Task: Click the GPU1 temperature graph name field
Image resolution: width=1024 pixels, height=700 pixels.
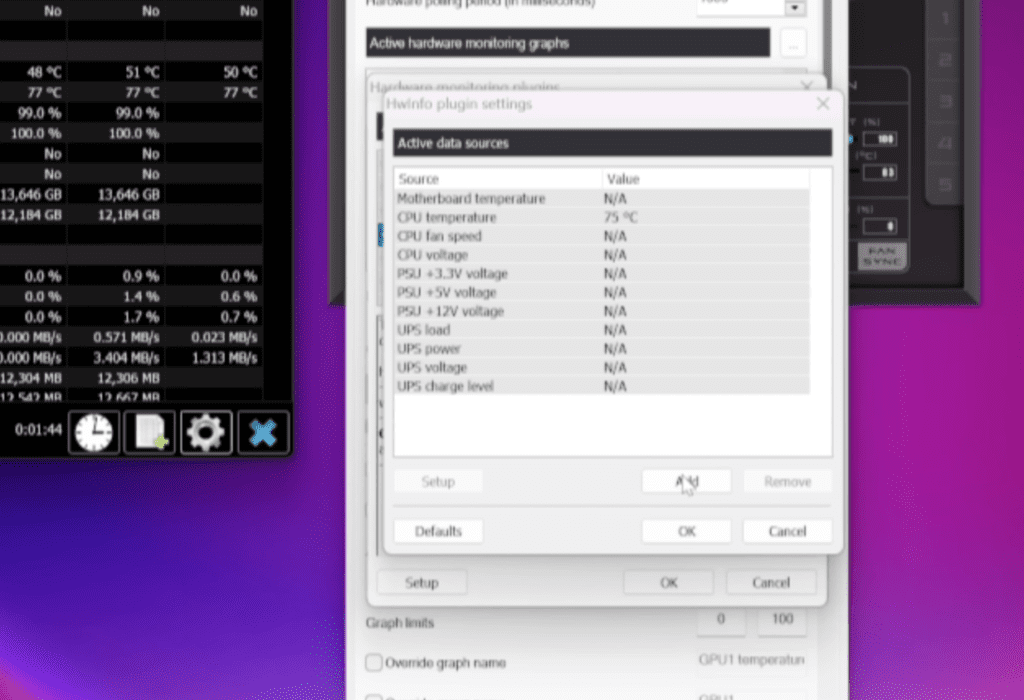Action: coord(750,659)
